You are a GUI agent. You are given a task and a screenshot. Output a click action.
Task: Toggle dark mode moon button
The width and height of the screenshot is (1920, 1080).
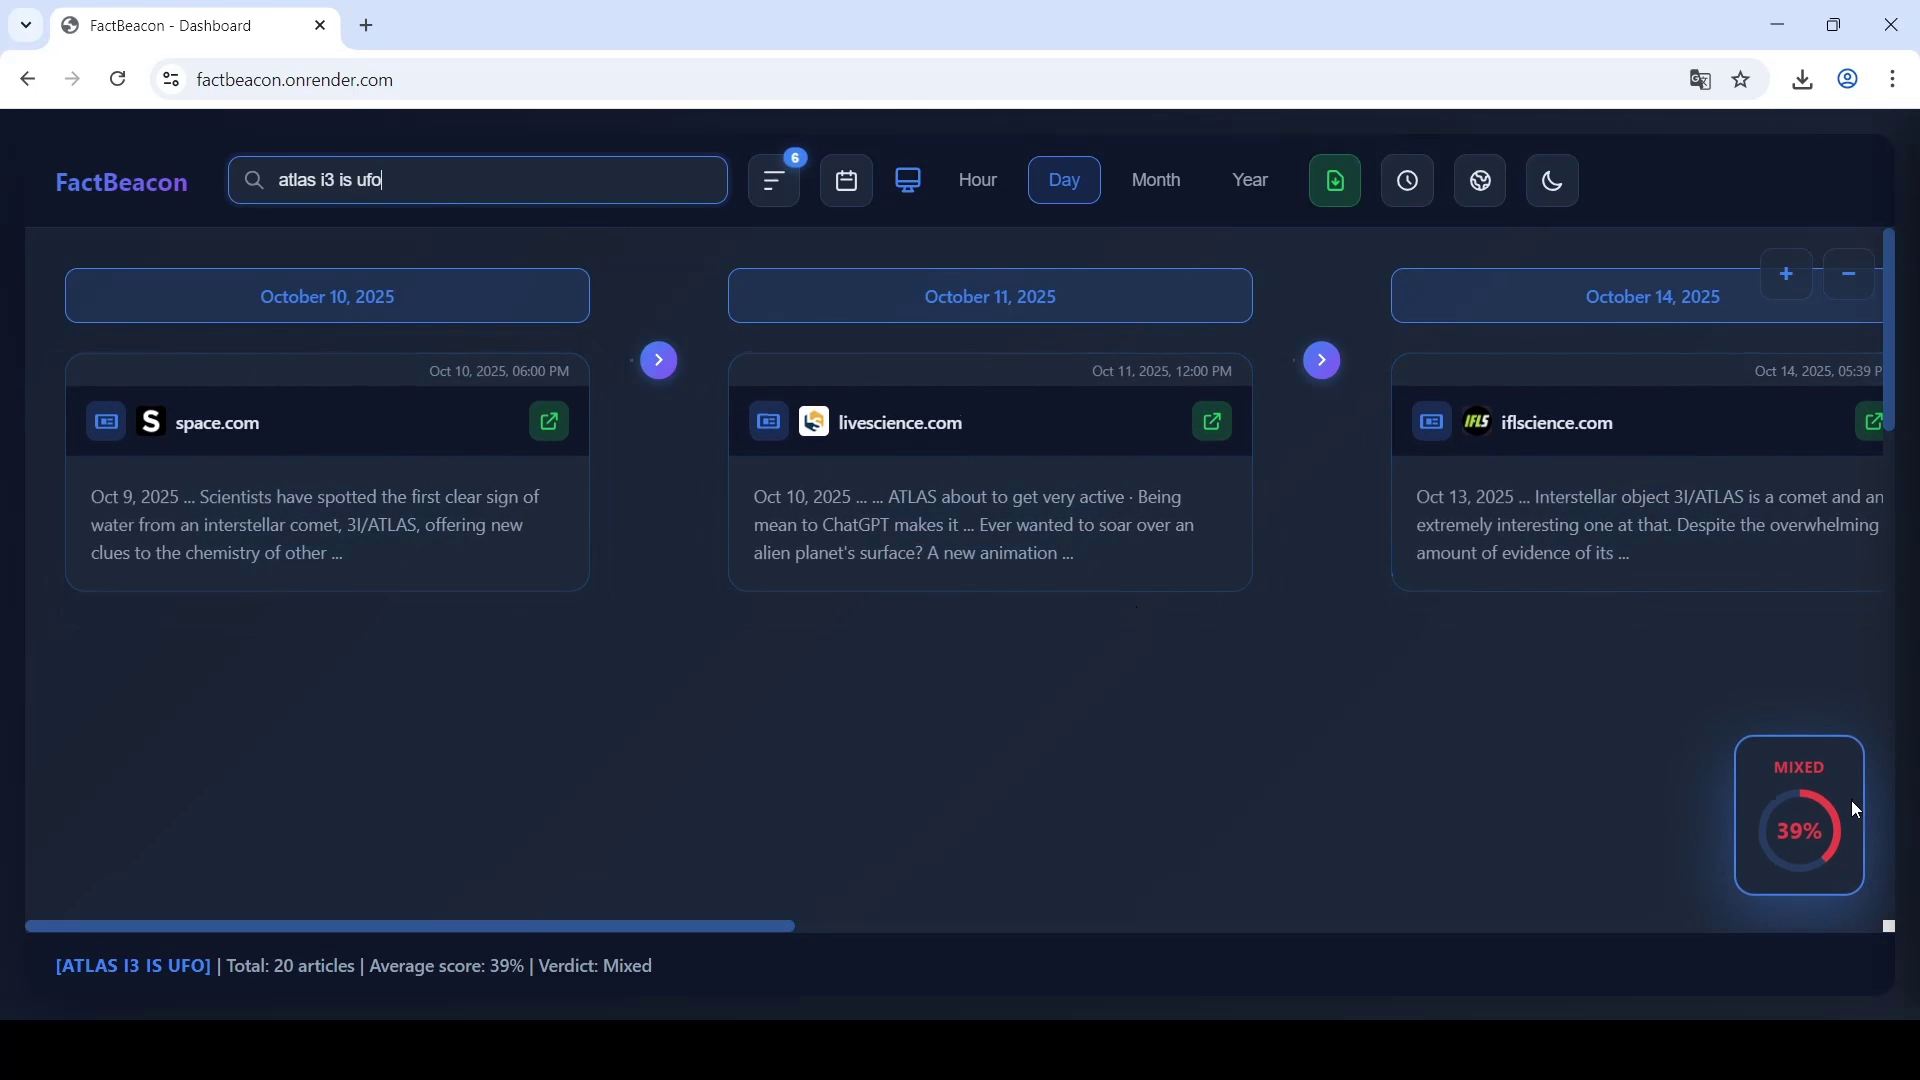pyautogui.click(x=1553, y=181)
